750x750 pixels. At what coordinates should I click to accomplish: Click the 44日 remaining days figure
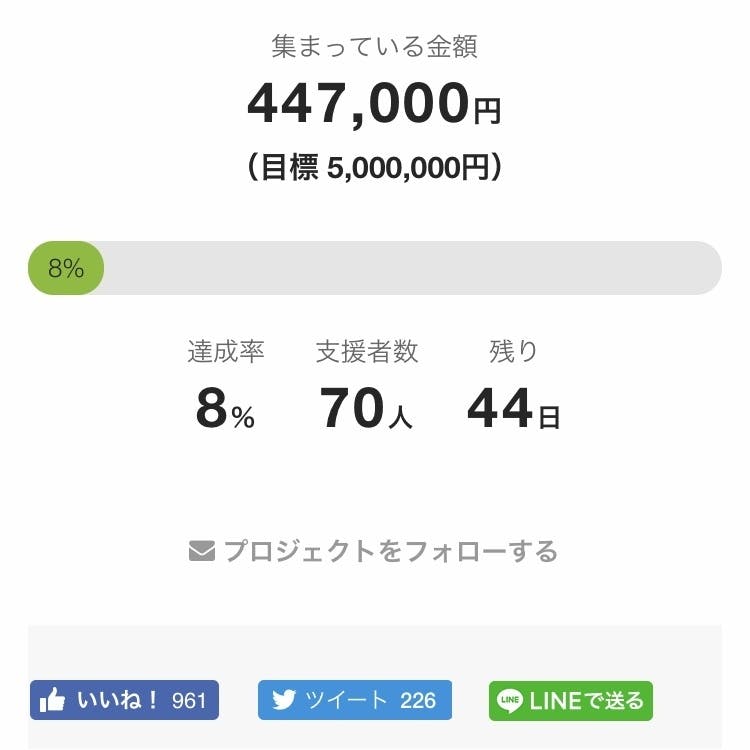point(513,409)
